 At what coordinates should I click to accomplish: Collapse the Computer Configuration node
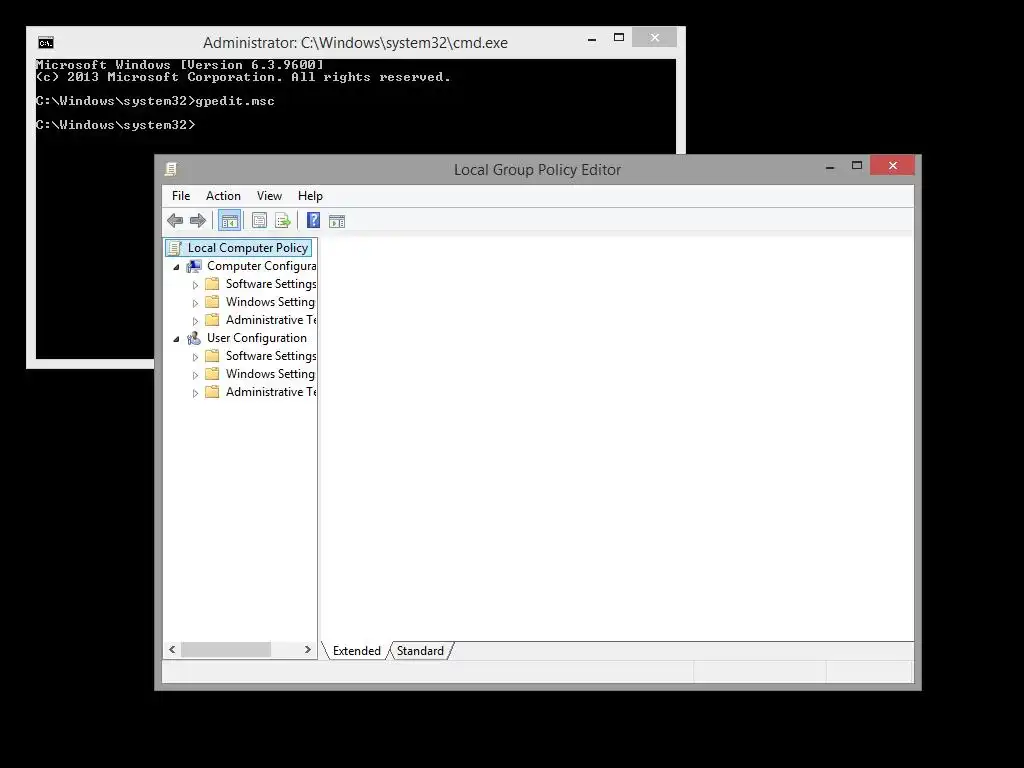(x=176, y=267)
